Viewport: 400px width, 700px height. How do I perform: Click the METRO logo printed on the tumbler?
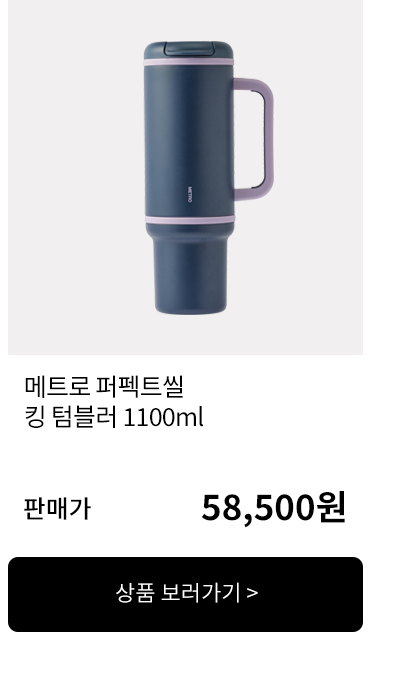coord(189,195)
